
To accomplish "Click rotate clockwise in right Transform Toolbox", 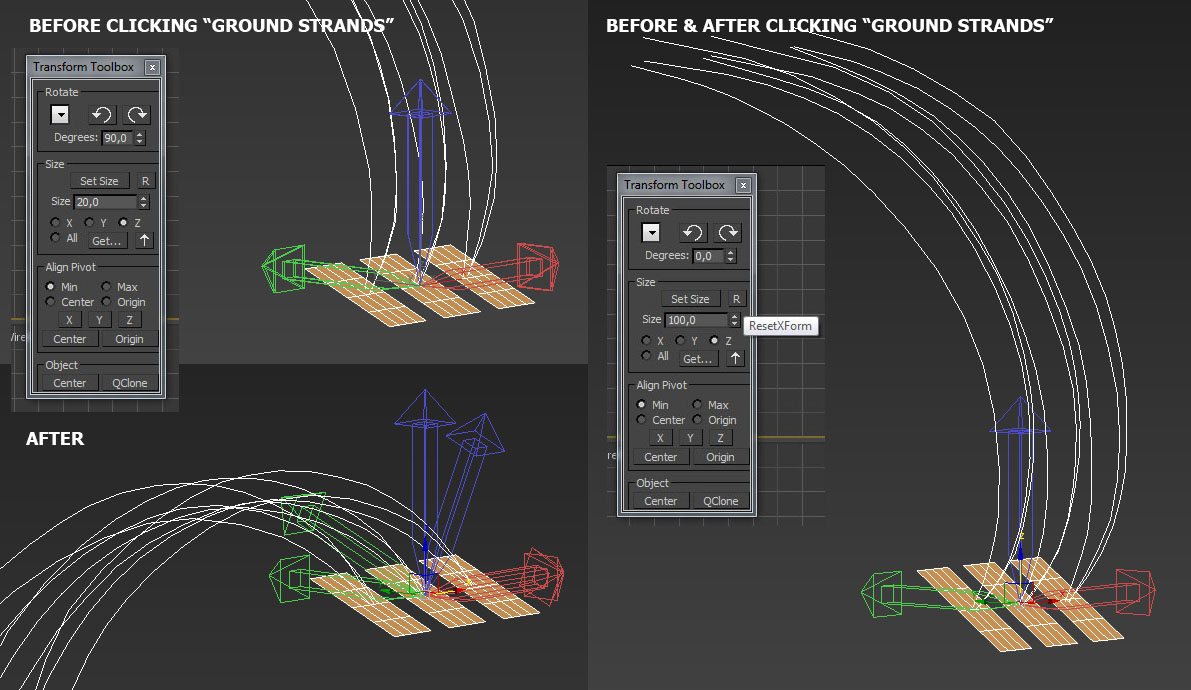I will point(729,232).
